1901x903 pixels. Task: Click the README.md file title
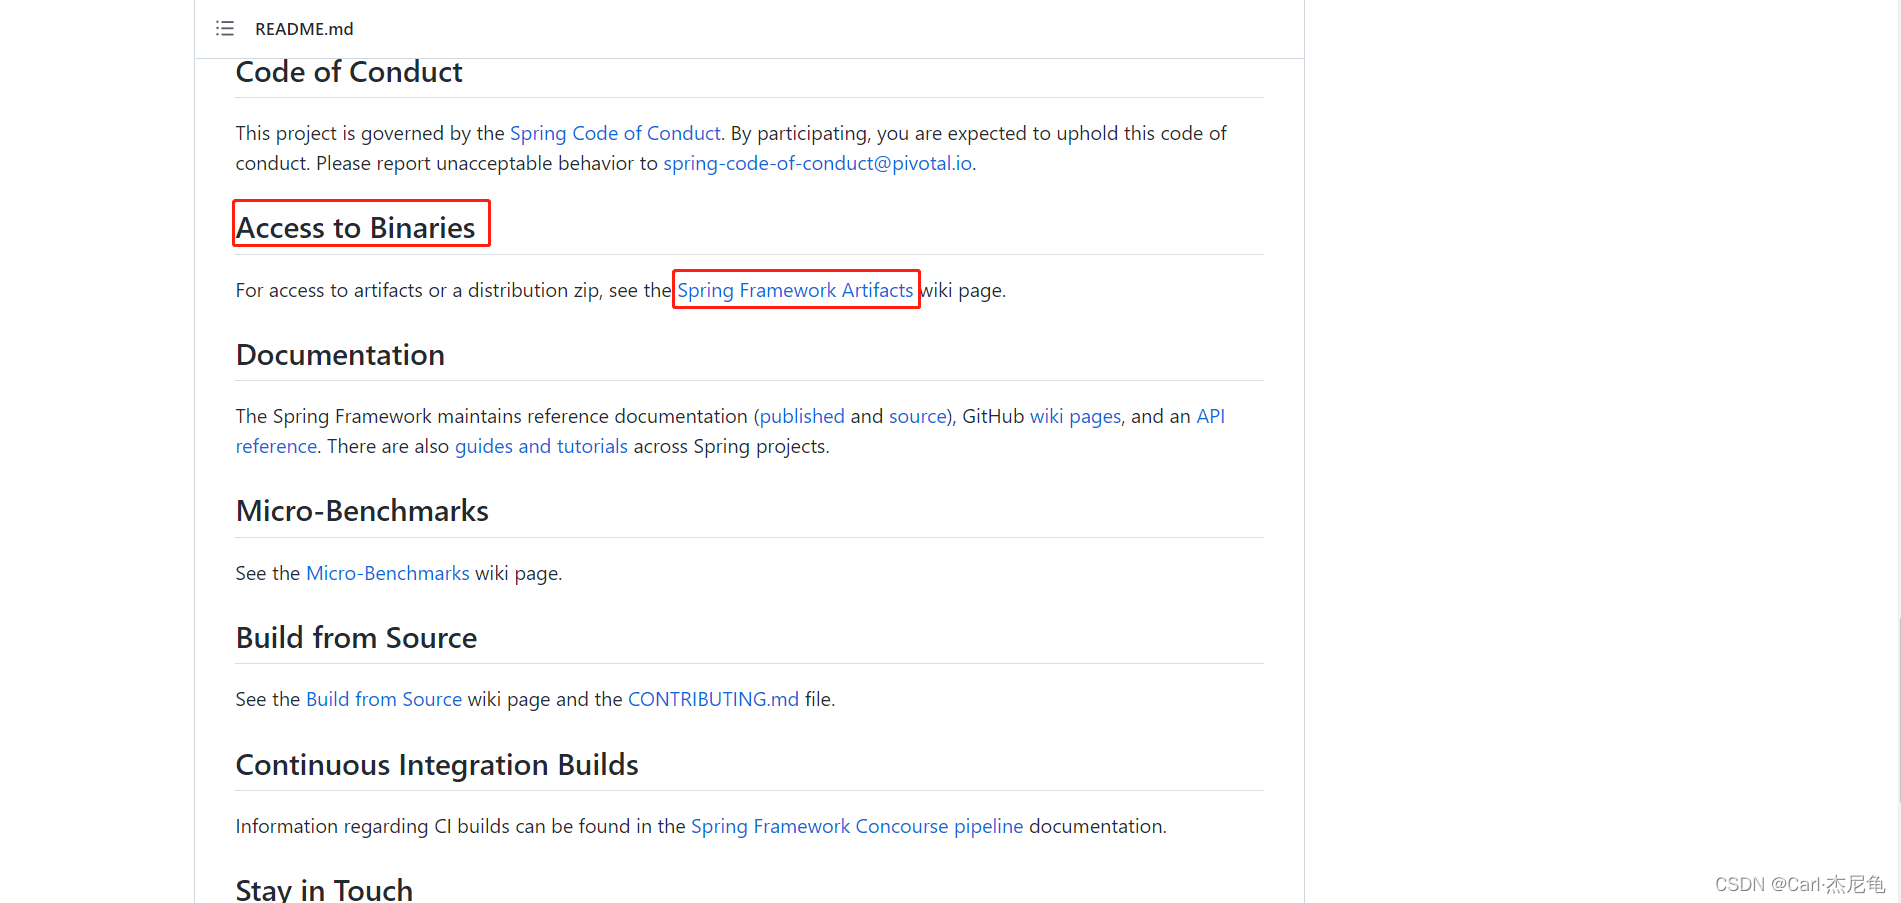(304, 29)
